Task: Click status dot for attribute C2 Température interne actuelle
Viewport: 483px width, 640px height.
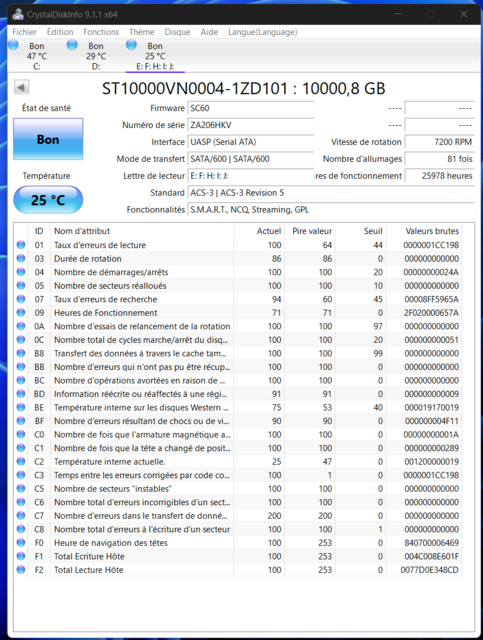Action: tap(21, 461)
